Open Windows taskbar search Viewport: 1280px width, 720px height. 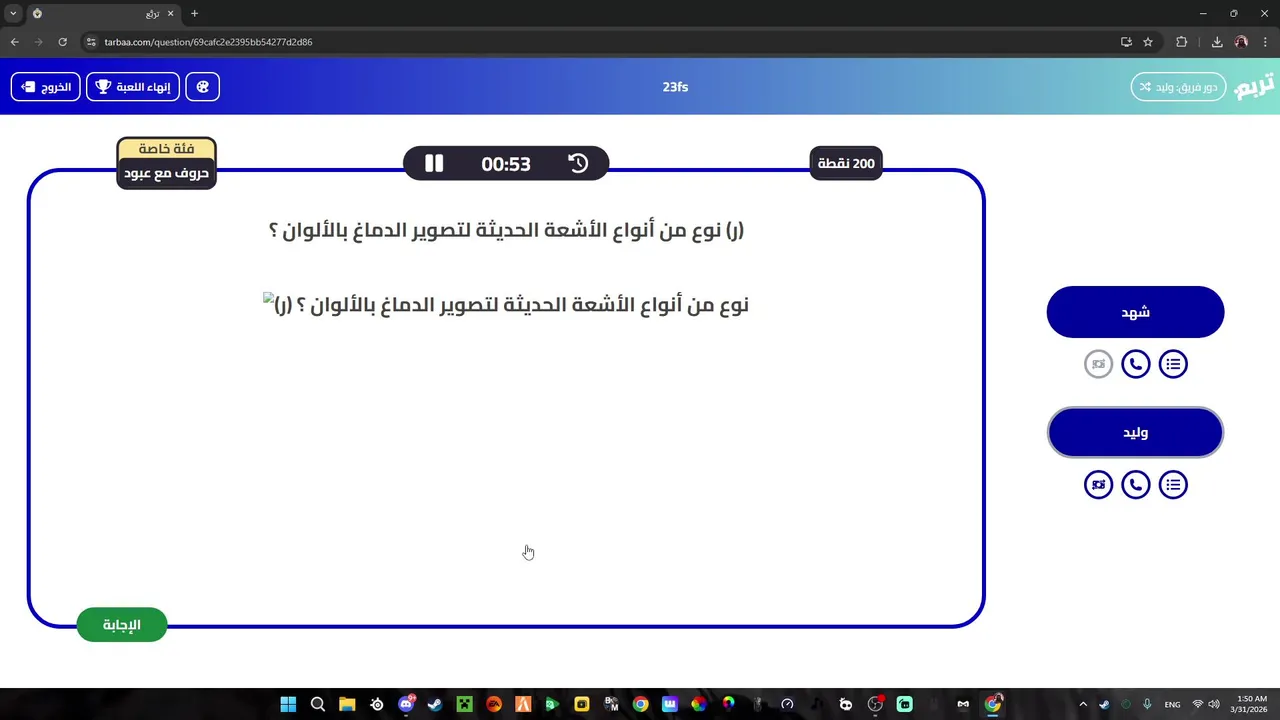(318, 704)
